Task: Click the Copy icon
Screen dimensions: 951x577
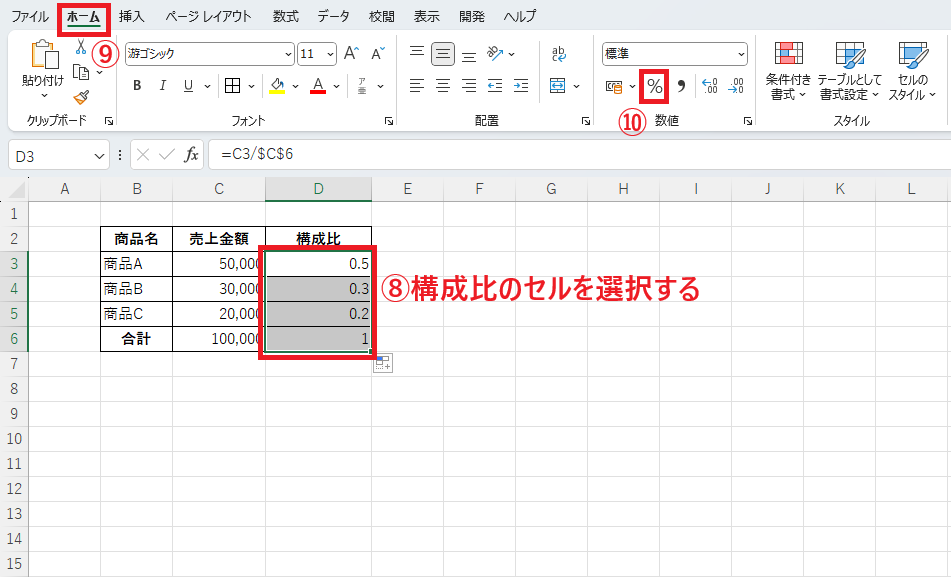Action: coord(81,72)
